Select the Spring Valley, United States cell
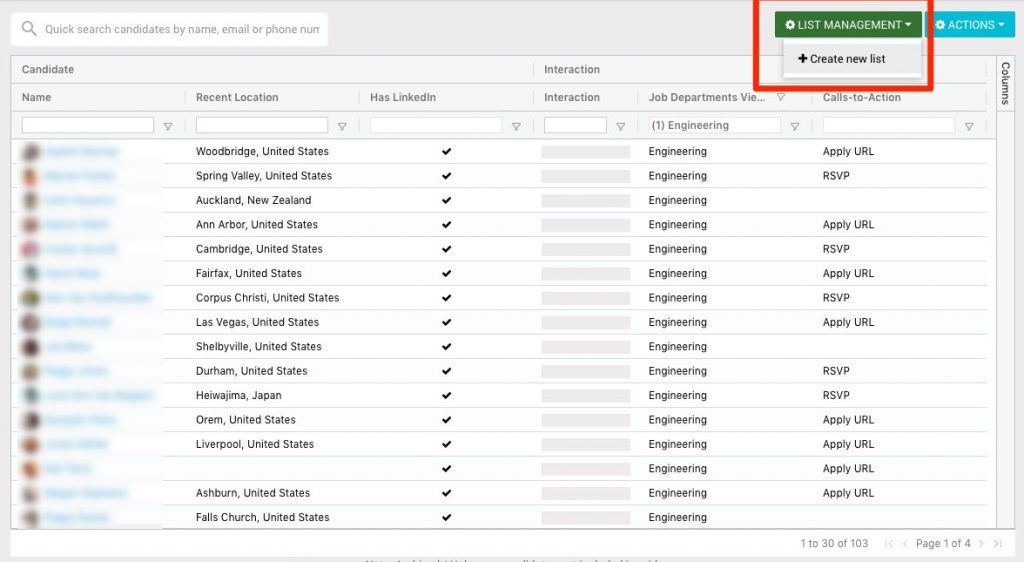Image resolution: width=1024 pixels, height=562 pixels. click(x=264, y=176)
